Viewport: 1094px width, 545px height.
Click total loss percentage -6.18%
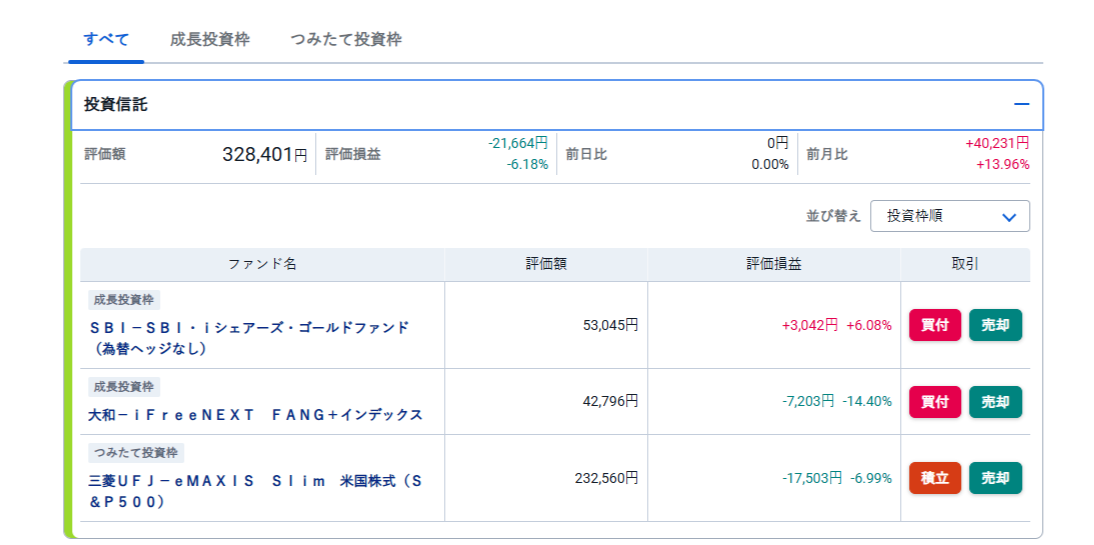[x=527, y=165]
